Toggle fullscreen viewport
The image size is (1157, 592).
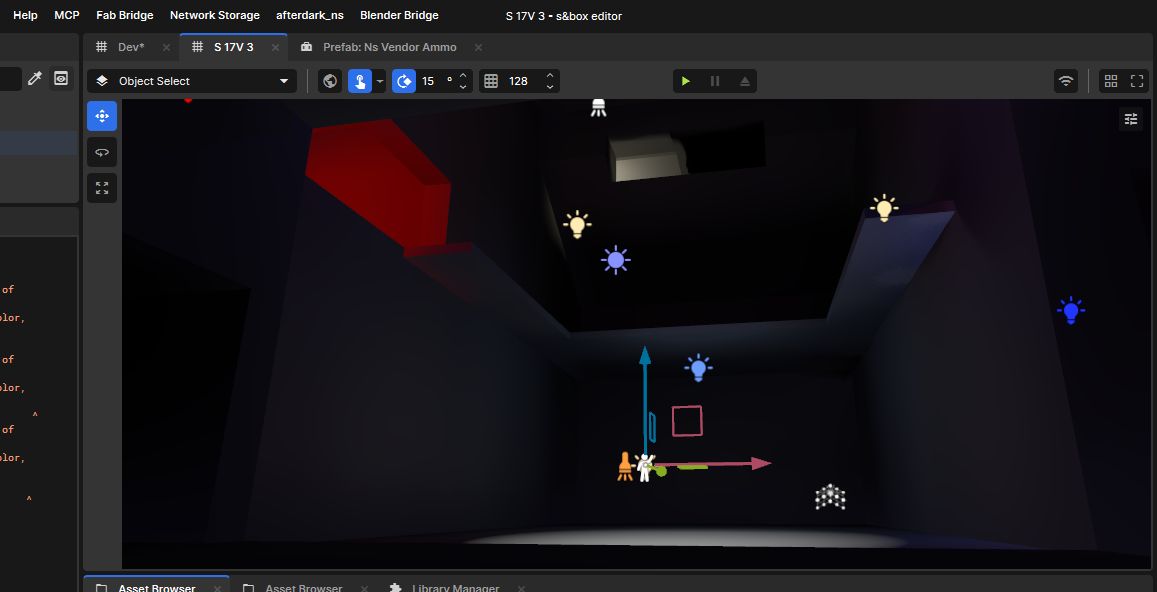pos(1136,81)
